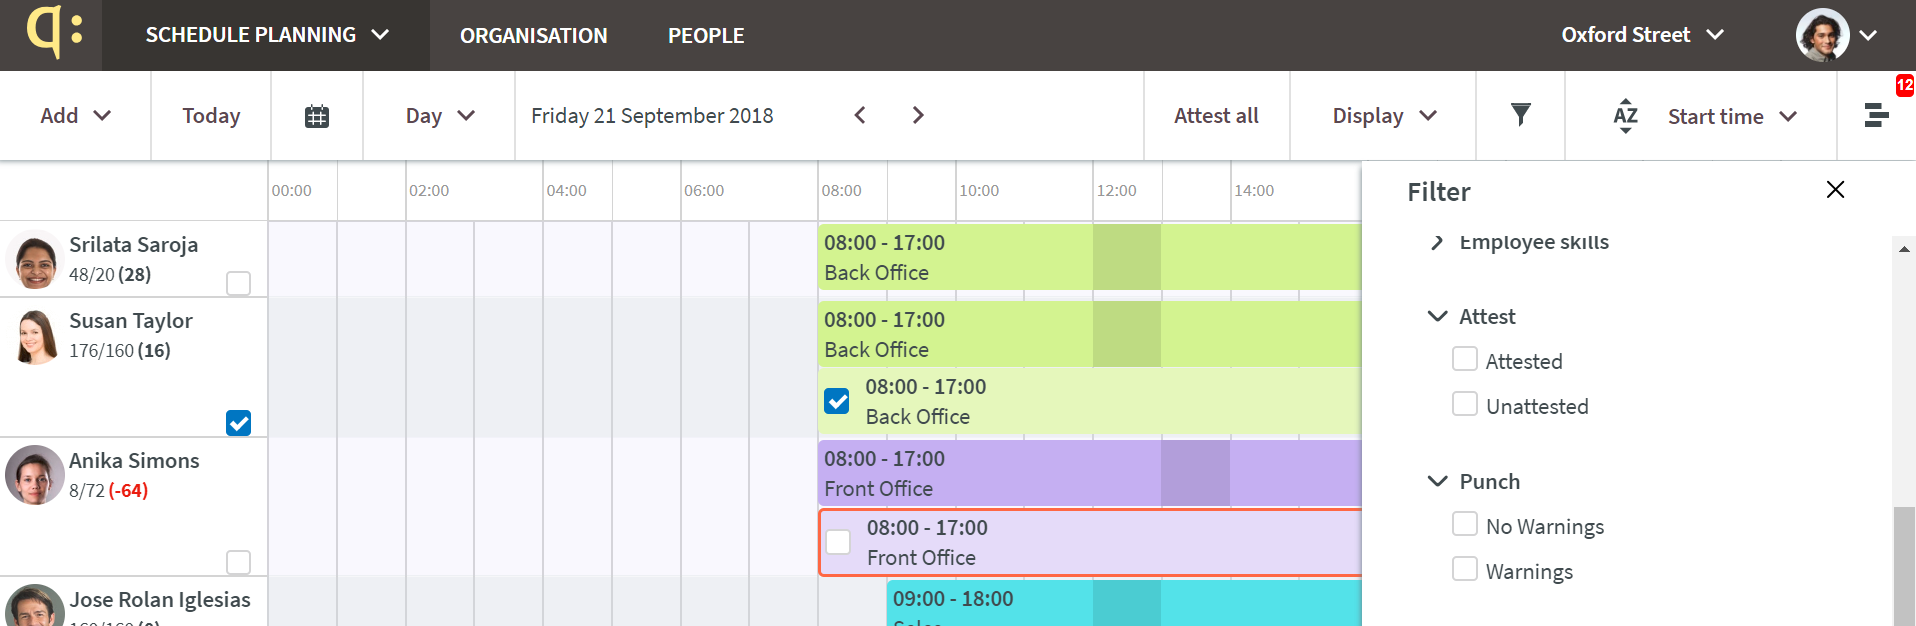Viewport: 1916px width, 626px height.
Task: Open the Day view dropdown
Action: tap(439, 116)
